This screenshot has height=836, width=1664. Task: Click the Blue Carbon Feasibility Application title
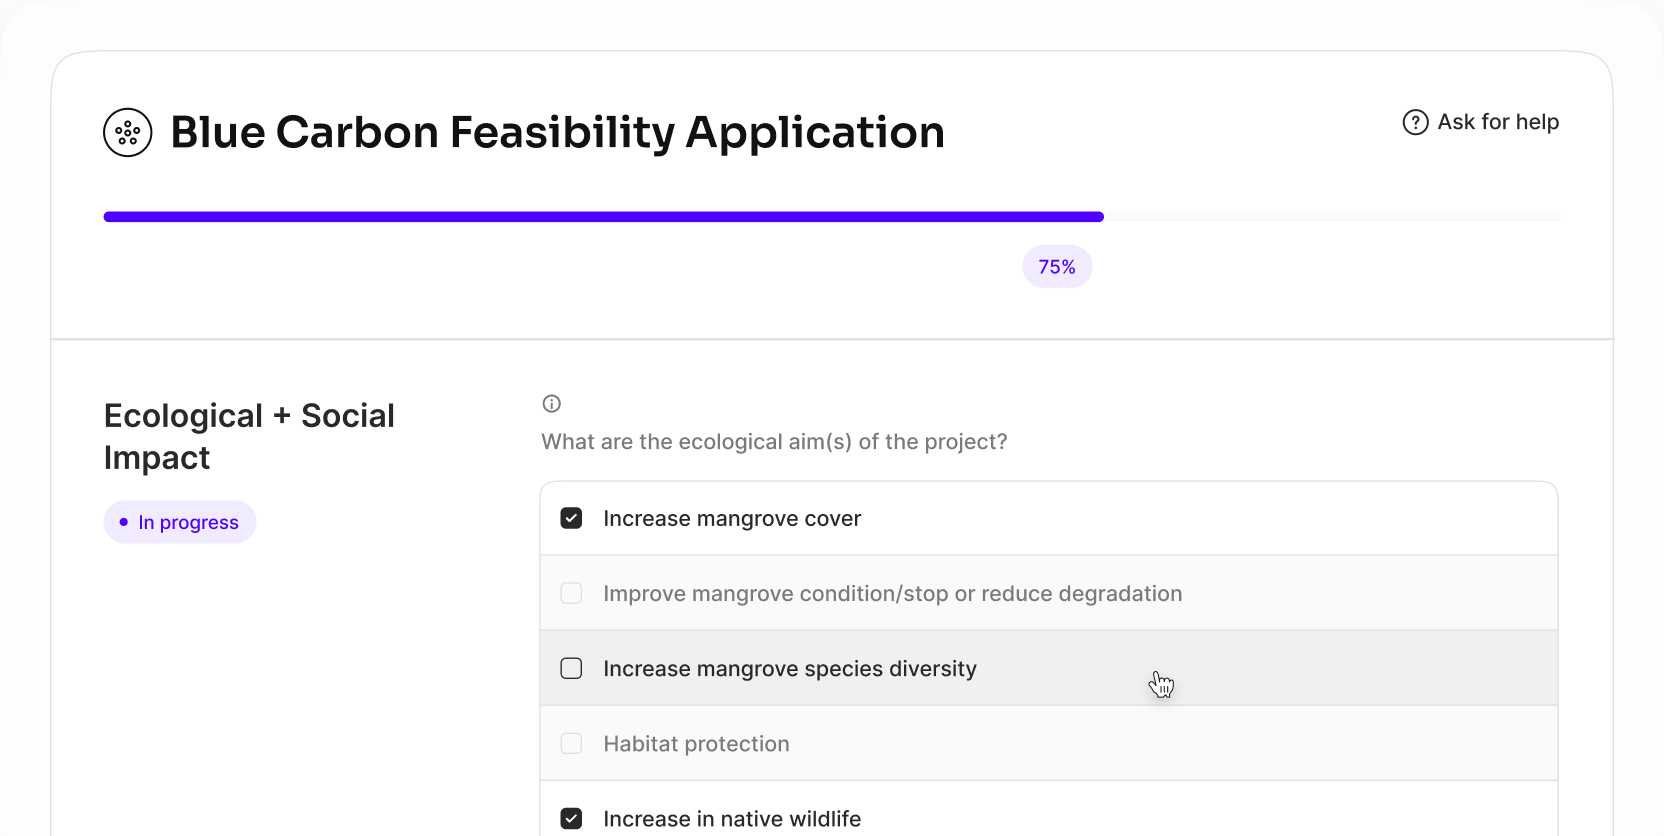click(x=557, y=133)
